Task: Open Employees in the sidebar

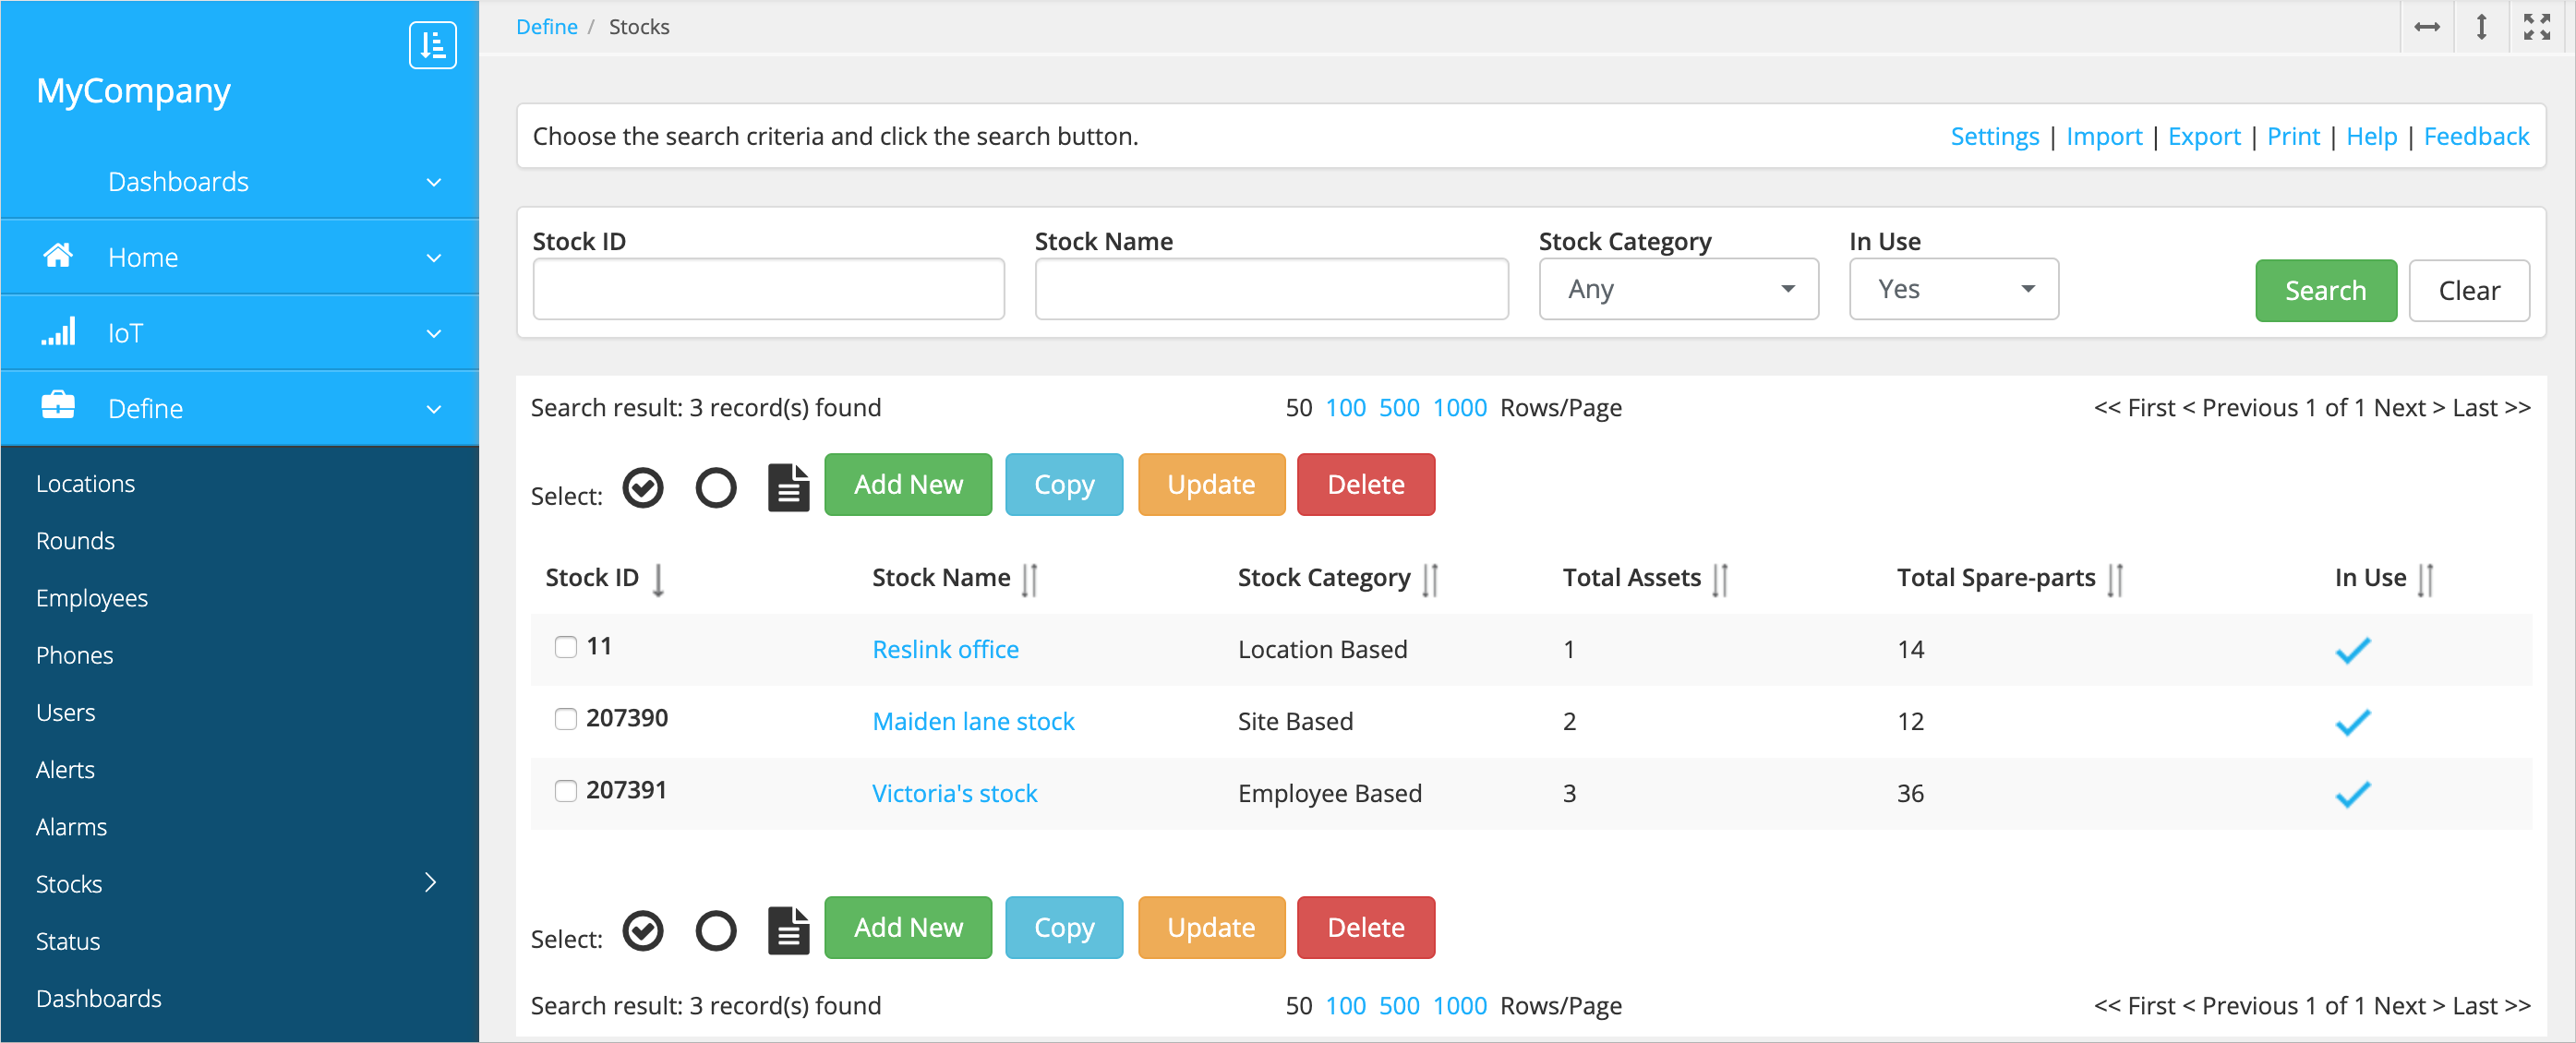Action: 92,598
